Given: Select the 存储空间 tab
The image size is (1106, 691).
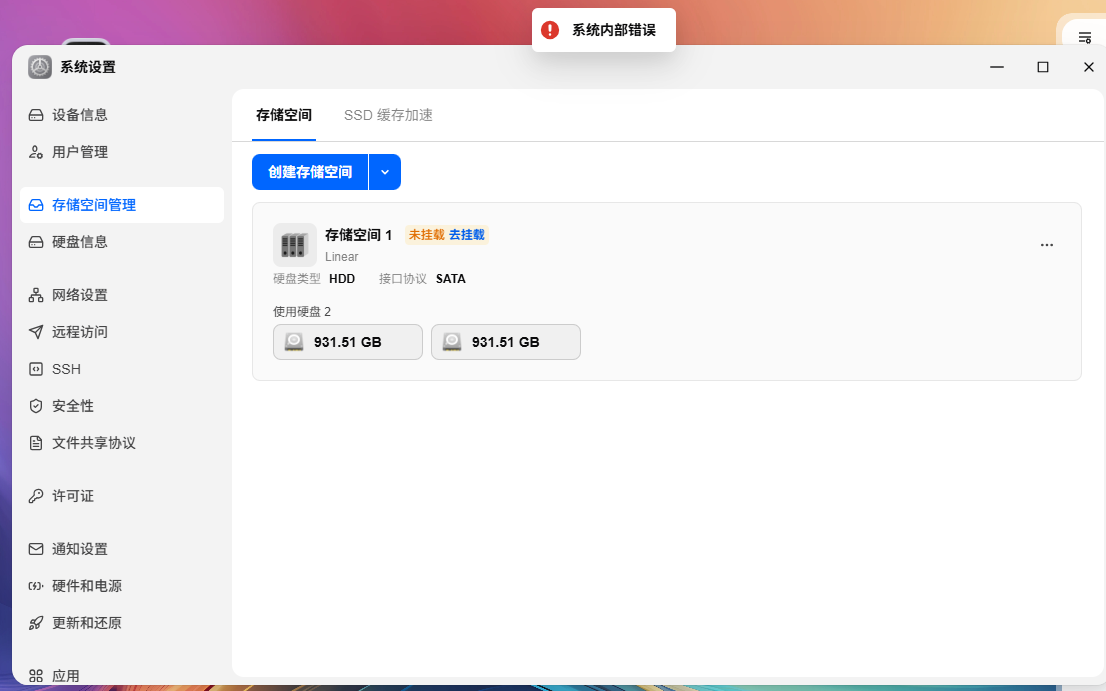Looking at the screenshot, I should [284, 115].
